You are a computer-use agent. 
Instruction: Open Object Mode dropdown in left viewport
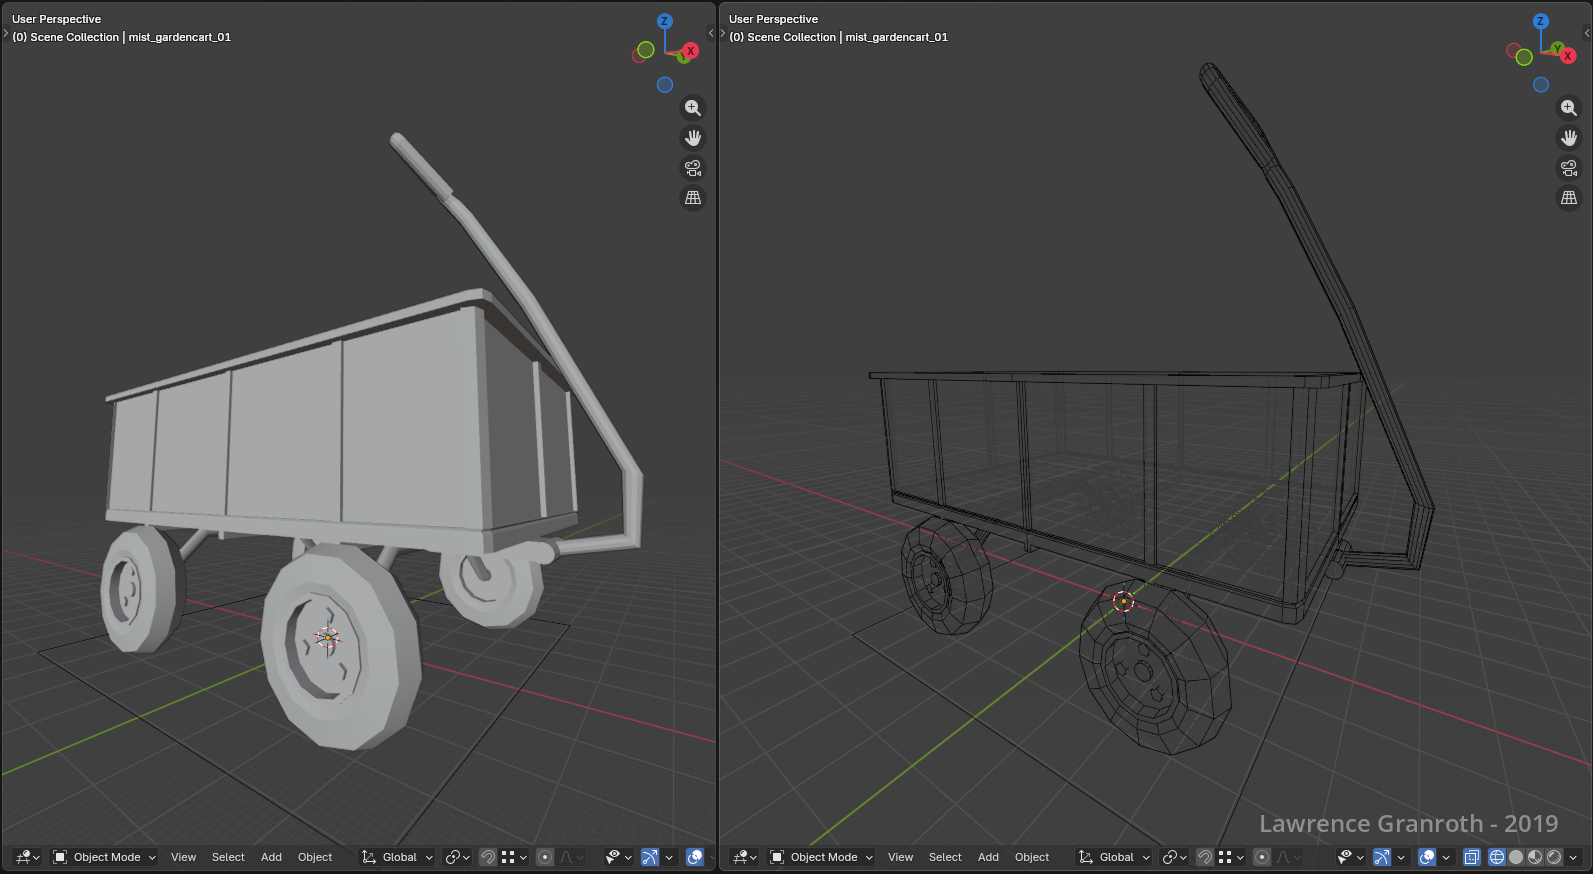105,857
